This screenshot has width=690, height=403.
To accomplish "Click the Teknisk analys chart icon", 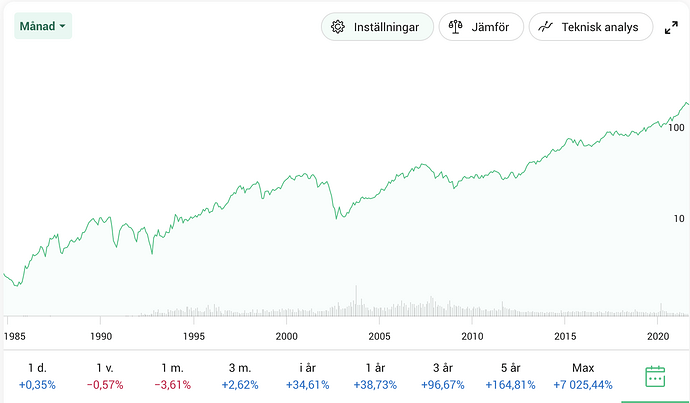I will (x=546, y=27).
